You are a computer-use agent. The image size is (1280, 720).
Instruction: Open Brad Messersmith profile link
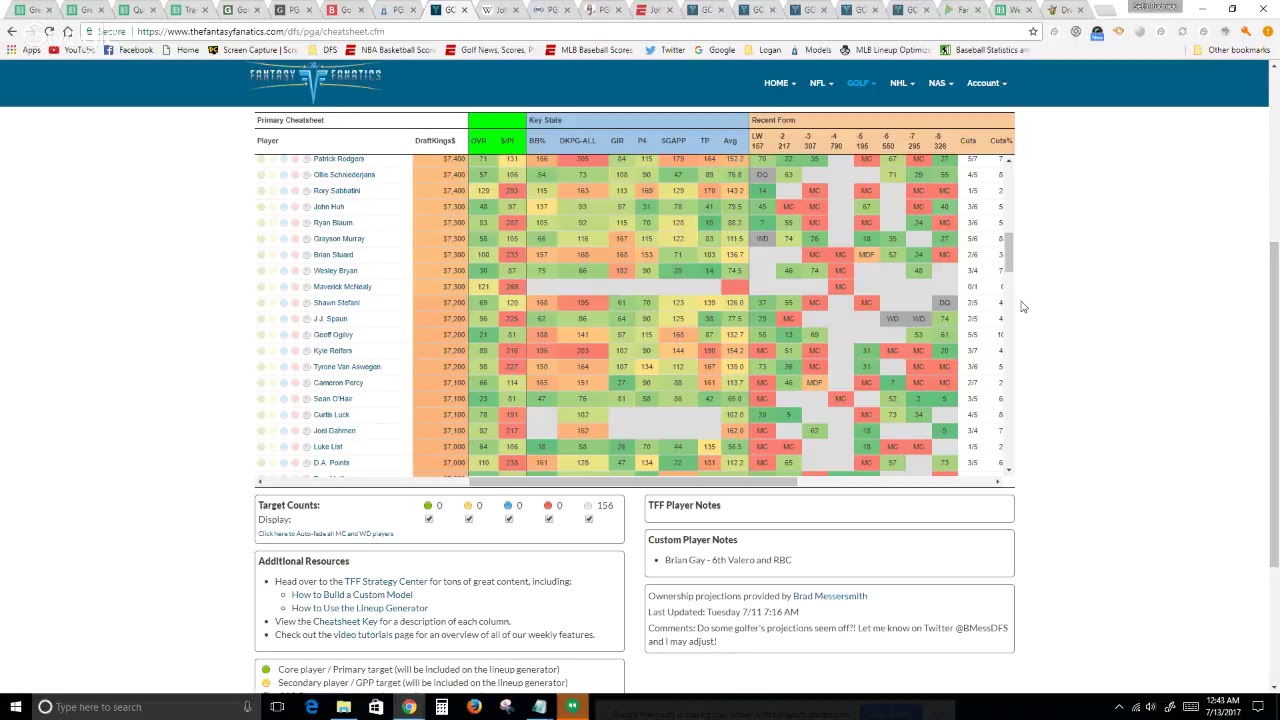[830, 596]
